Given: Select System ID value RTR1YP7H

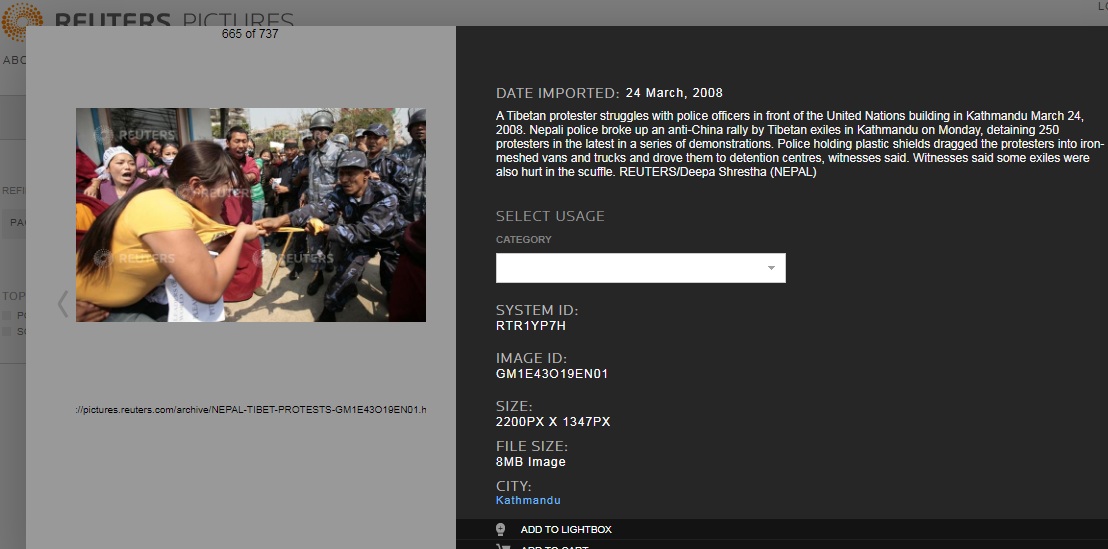Looking at the screenshot, I should (x=531, y=326).
